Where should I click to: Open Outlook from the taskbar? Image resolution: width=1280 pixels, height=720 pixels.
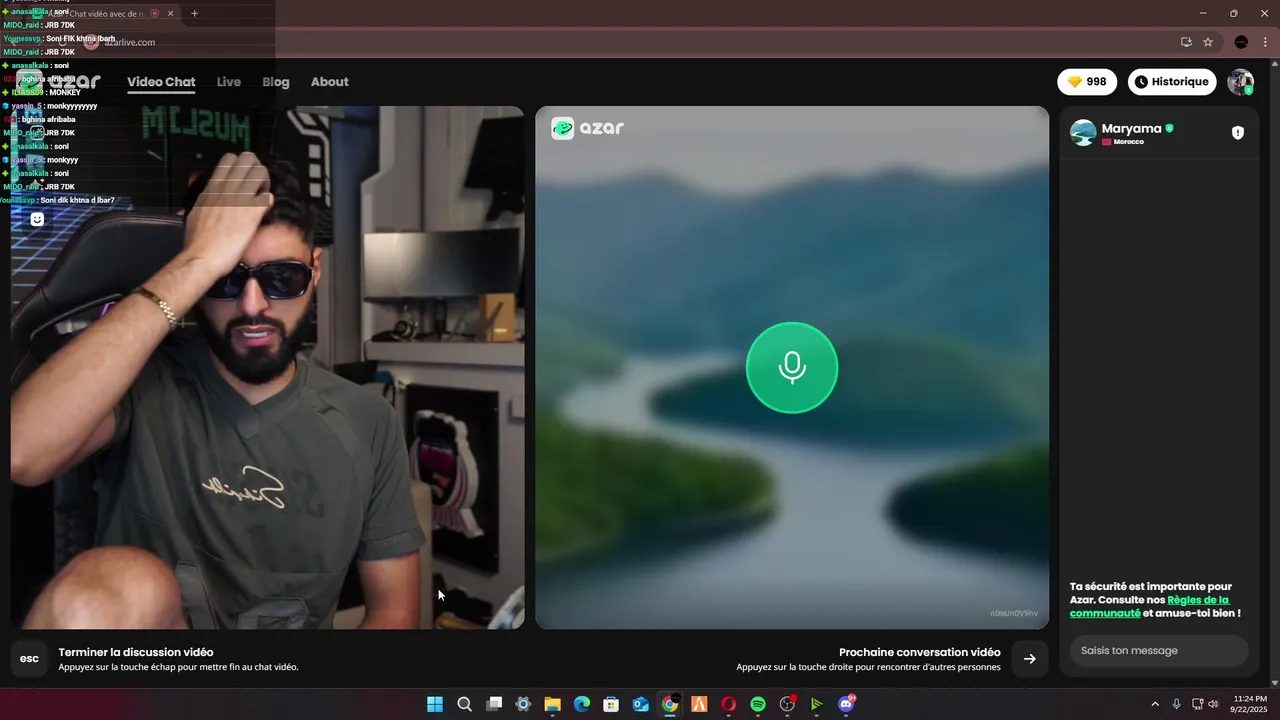tap(641, 704)
